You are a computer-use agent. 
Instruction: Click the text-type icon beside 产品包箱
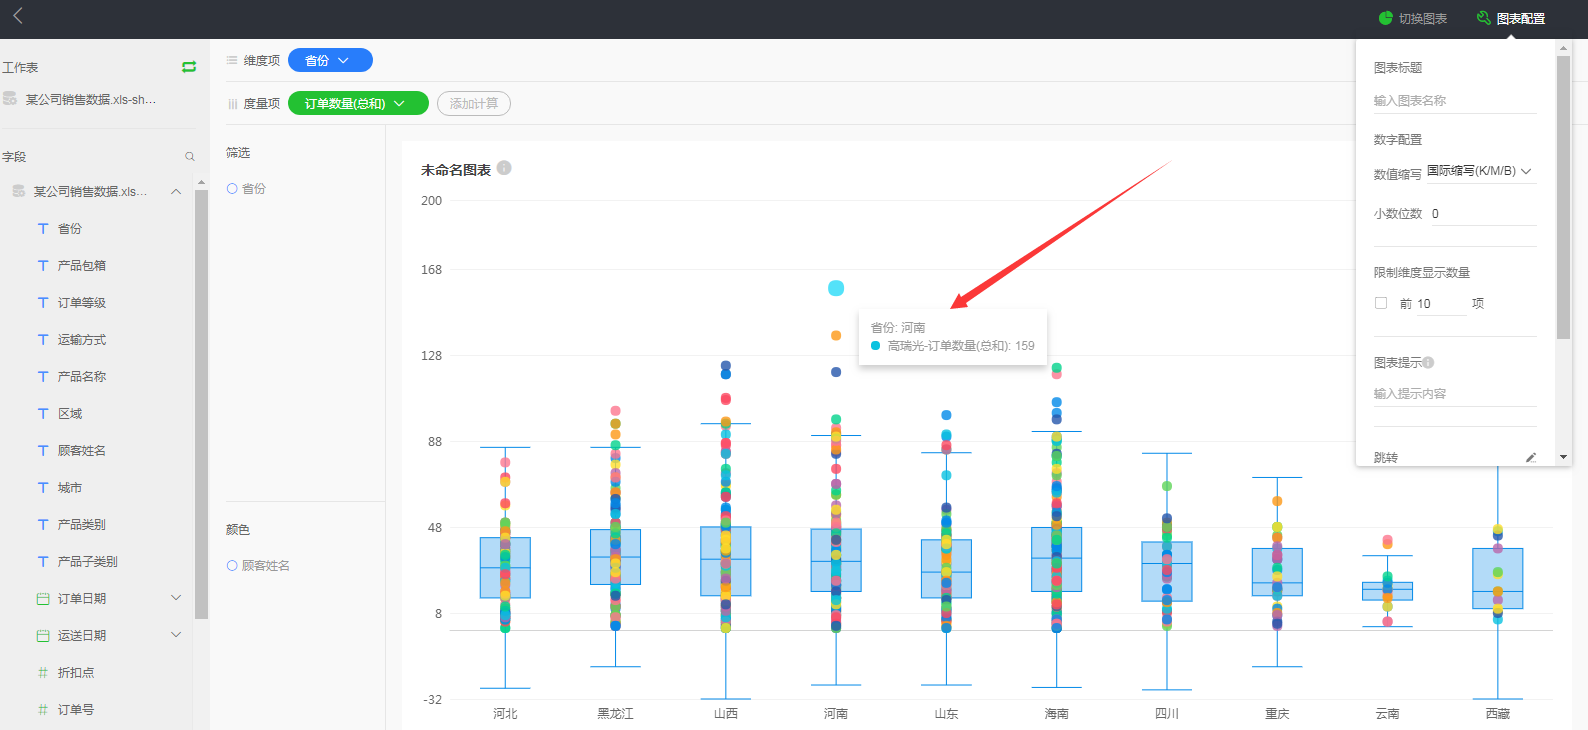[x=43, y=266]
